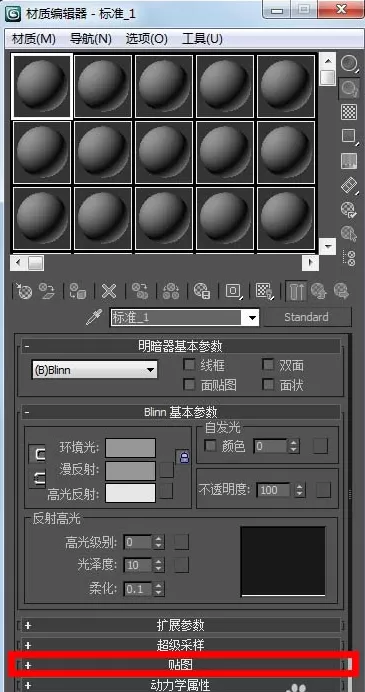365x692 pixels.
Task: Open the 工具(U) menu
Action: point(202,39)
